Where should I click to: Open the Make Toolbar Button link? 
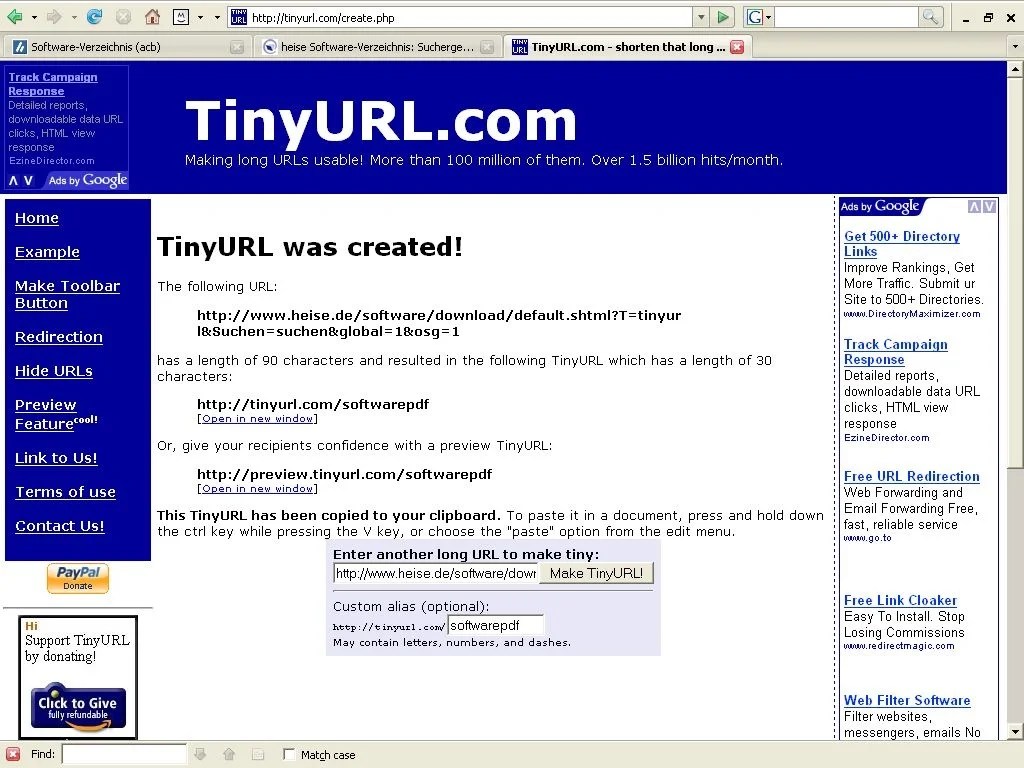pos(67,295)
